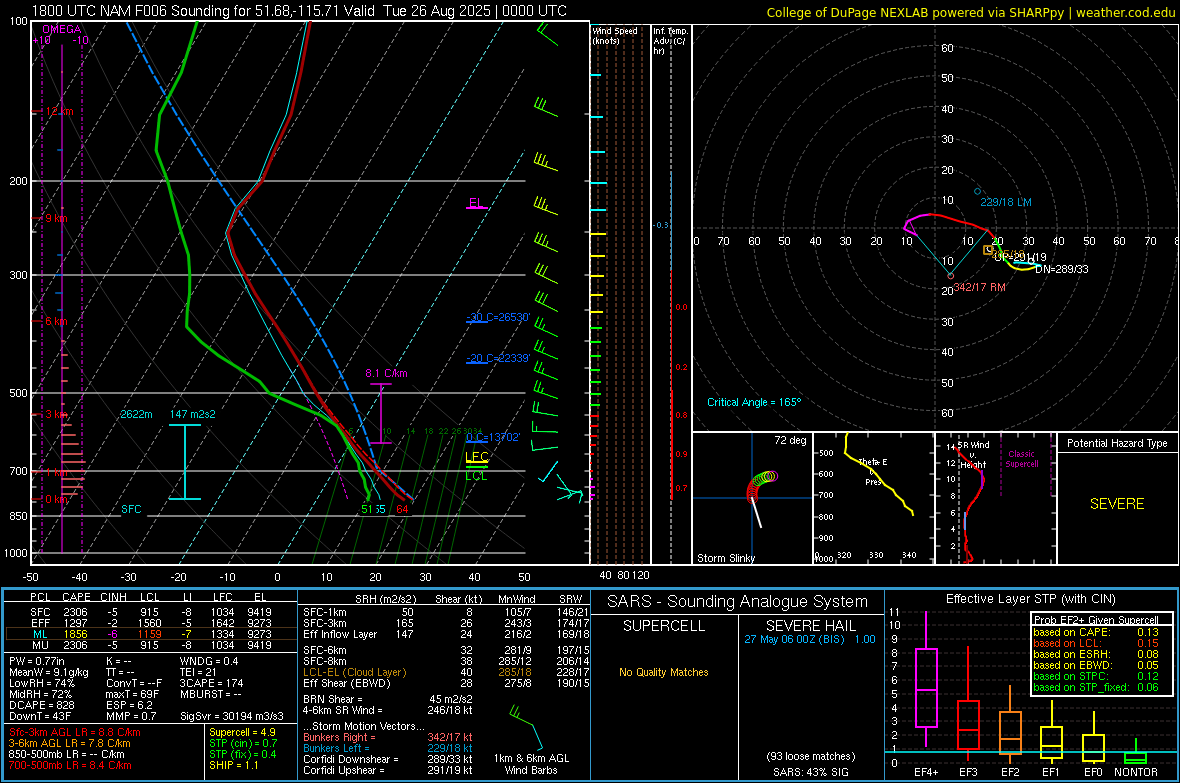Click the "Potential Hazard Type" heading
Viewport: 1180px width, 783px height.
(1118, 443)
